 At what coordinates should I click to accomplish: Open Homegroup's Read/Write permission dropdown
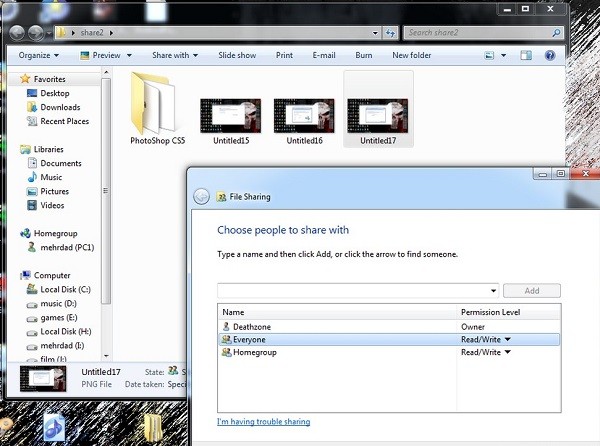pos(507,352)
